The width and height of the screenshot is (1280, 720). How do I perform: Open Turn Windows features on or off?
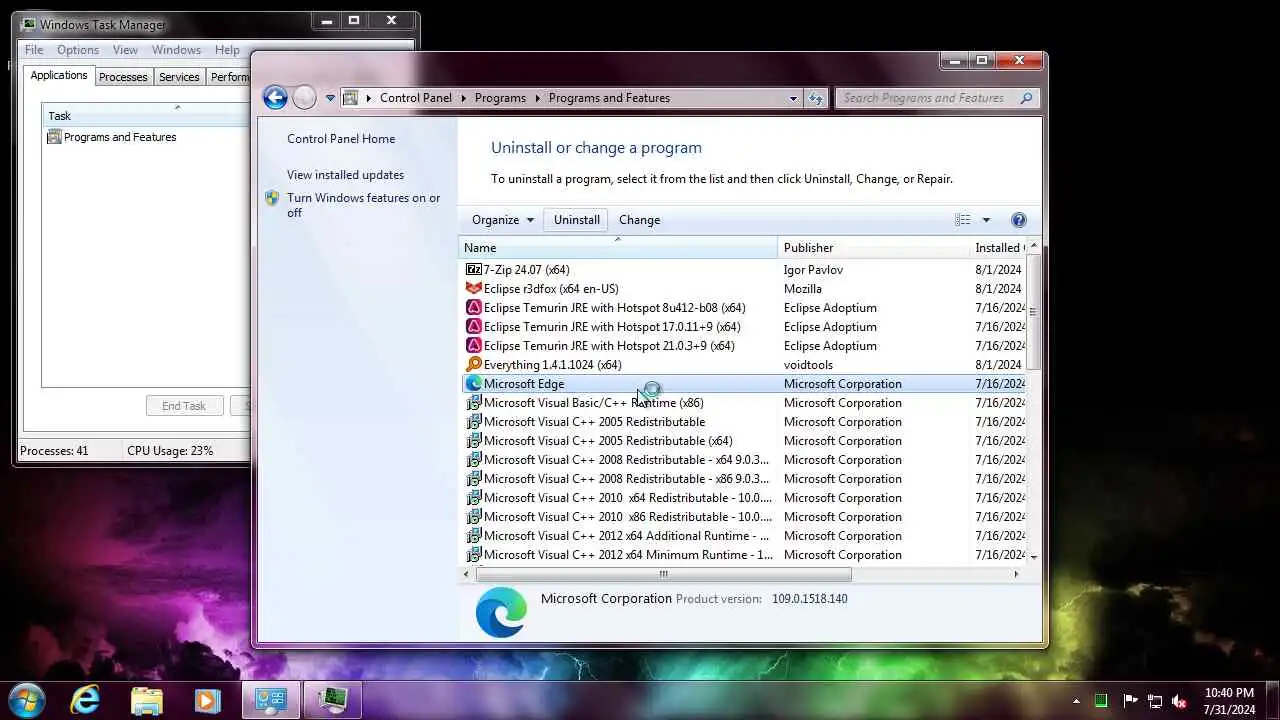364,205
